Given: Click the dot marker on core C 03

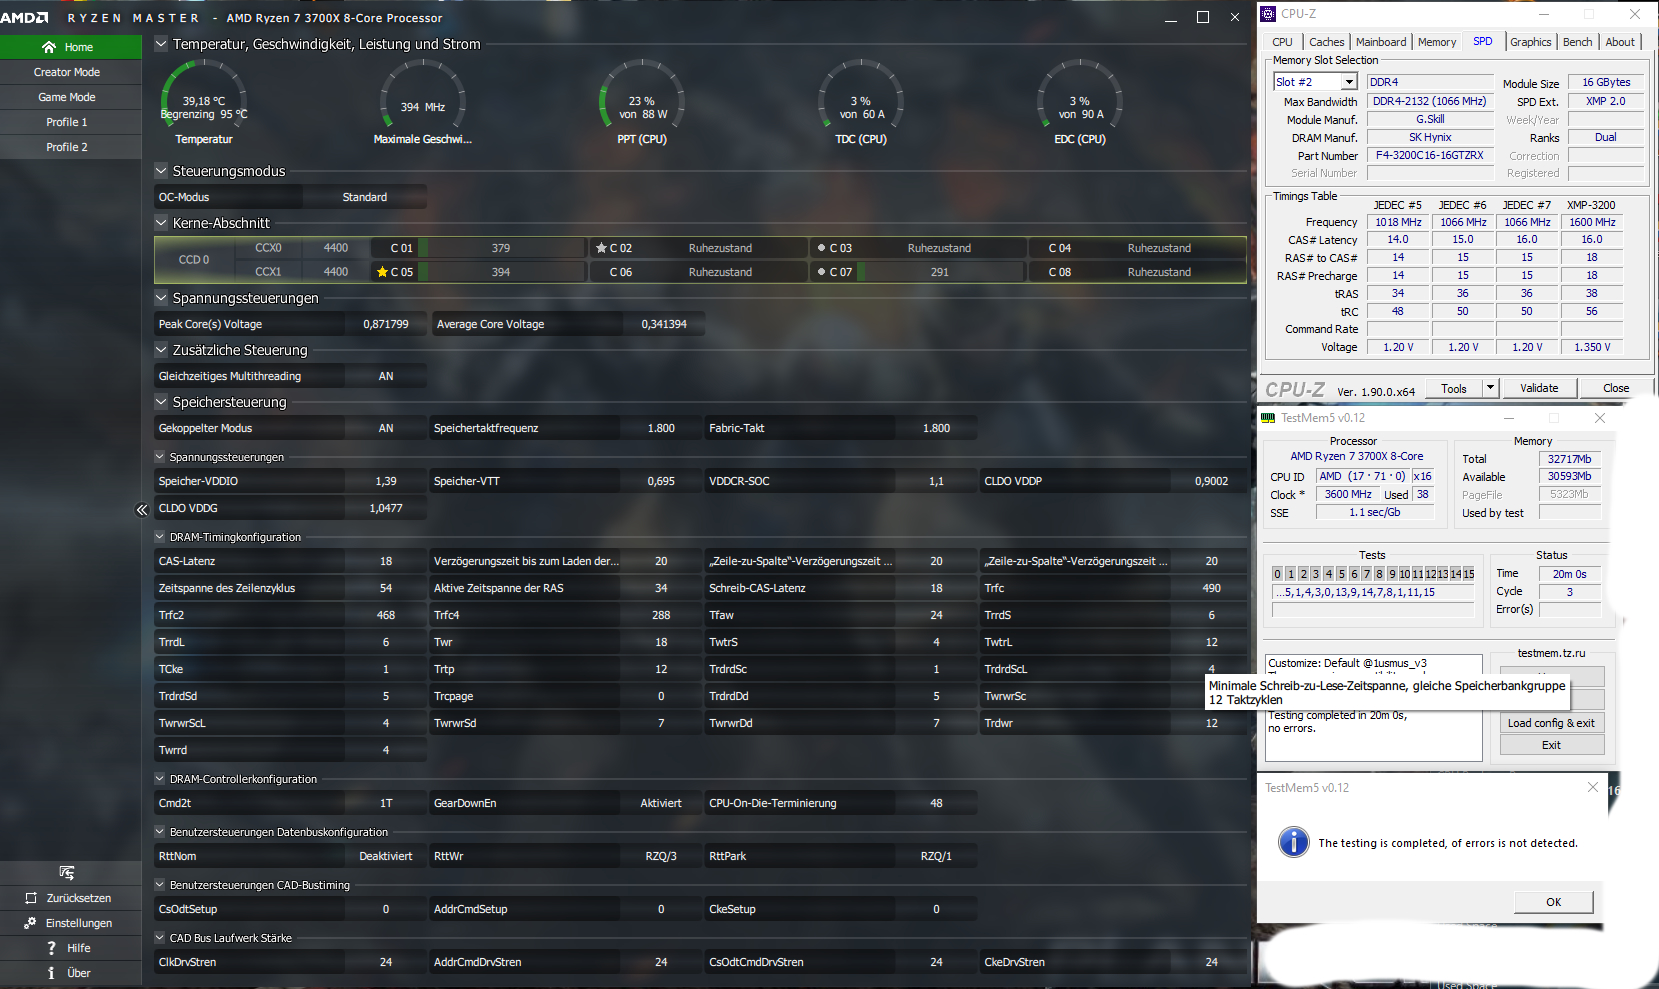Looking at the screenshot, I should (x=821, y=248).
